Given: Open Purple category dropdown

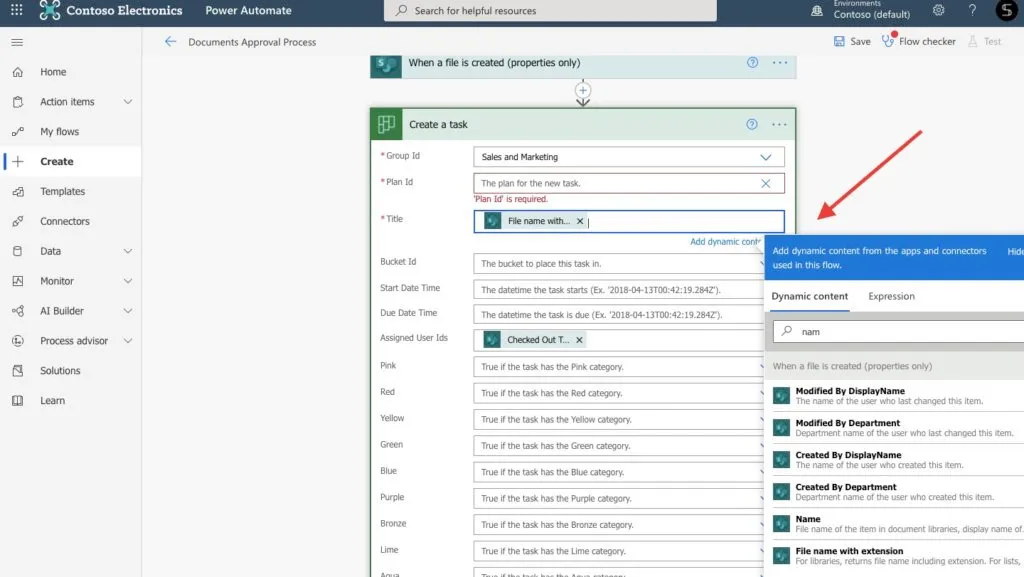Looking at the screenshot, I should click(618, 498).
